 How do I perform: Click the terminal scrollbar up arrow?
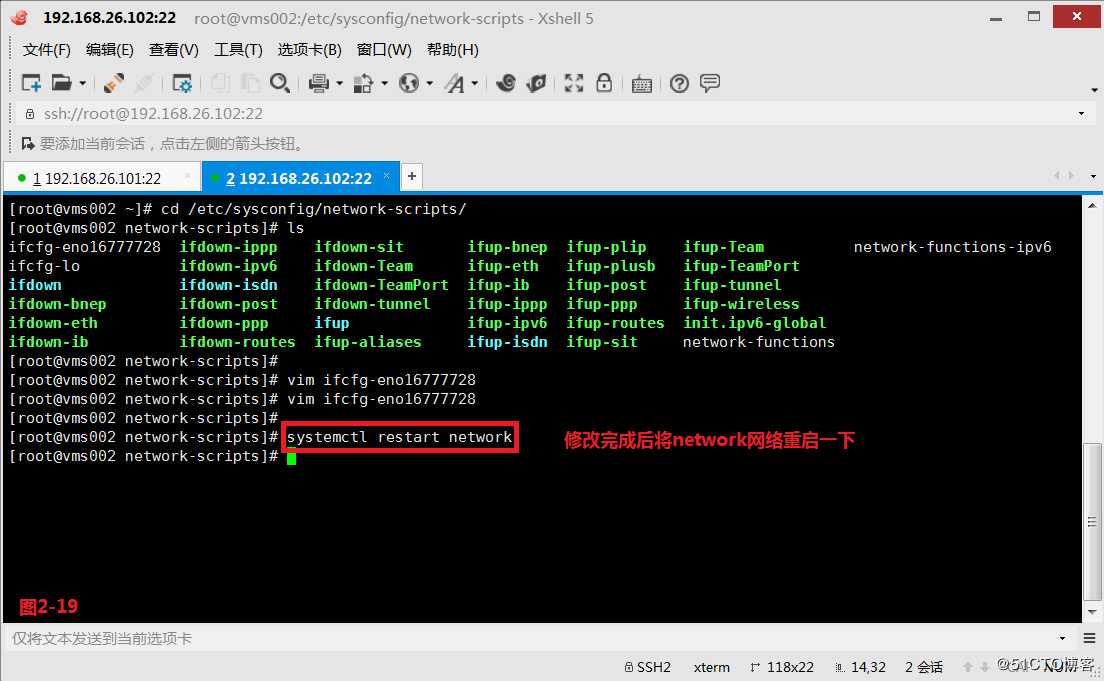1092,206
